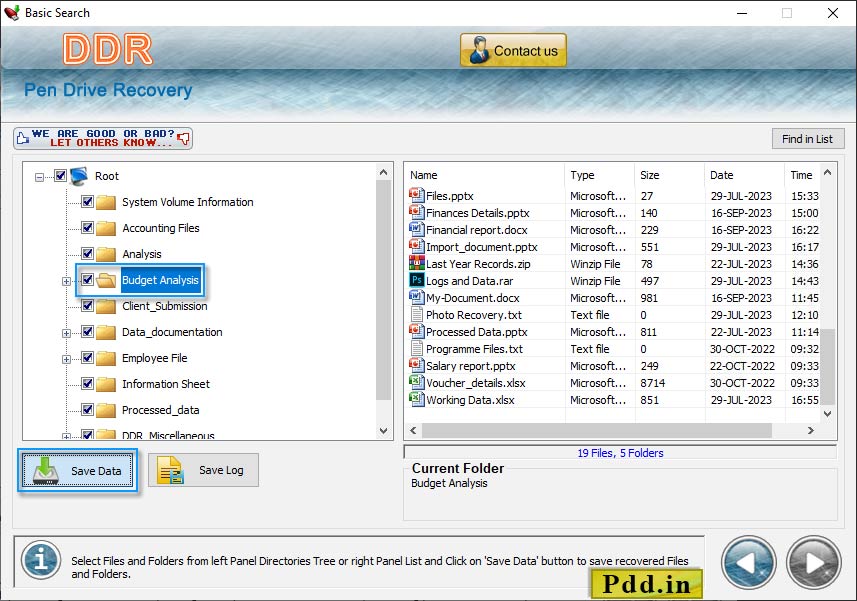Uncheck the Root checkbox

coord(60,175)
